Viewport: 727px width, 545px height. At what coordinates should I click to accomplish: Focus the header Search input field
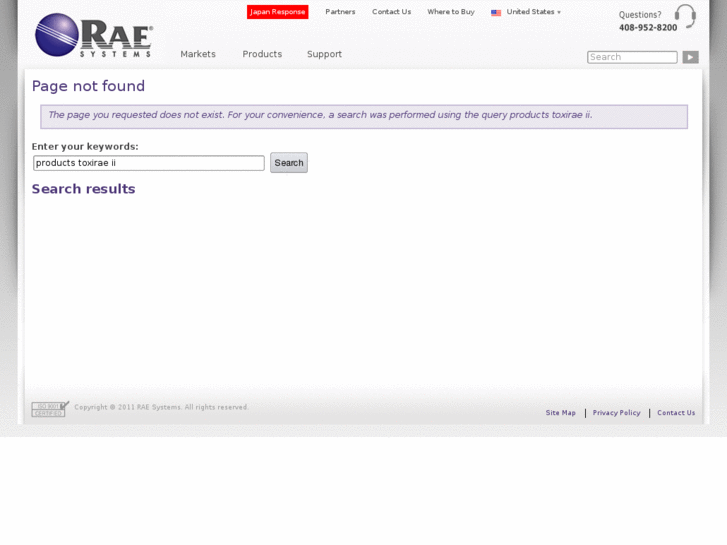[632, 57]
